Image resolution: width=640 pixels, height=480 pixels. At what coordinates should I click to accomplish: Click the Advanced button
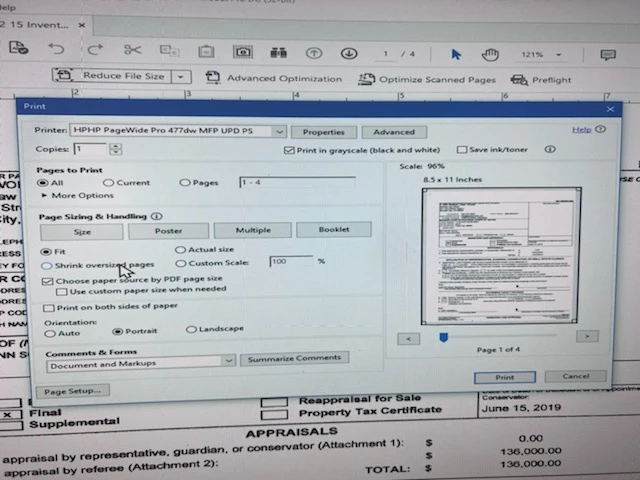[x=394, y=132]
